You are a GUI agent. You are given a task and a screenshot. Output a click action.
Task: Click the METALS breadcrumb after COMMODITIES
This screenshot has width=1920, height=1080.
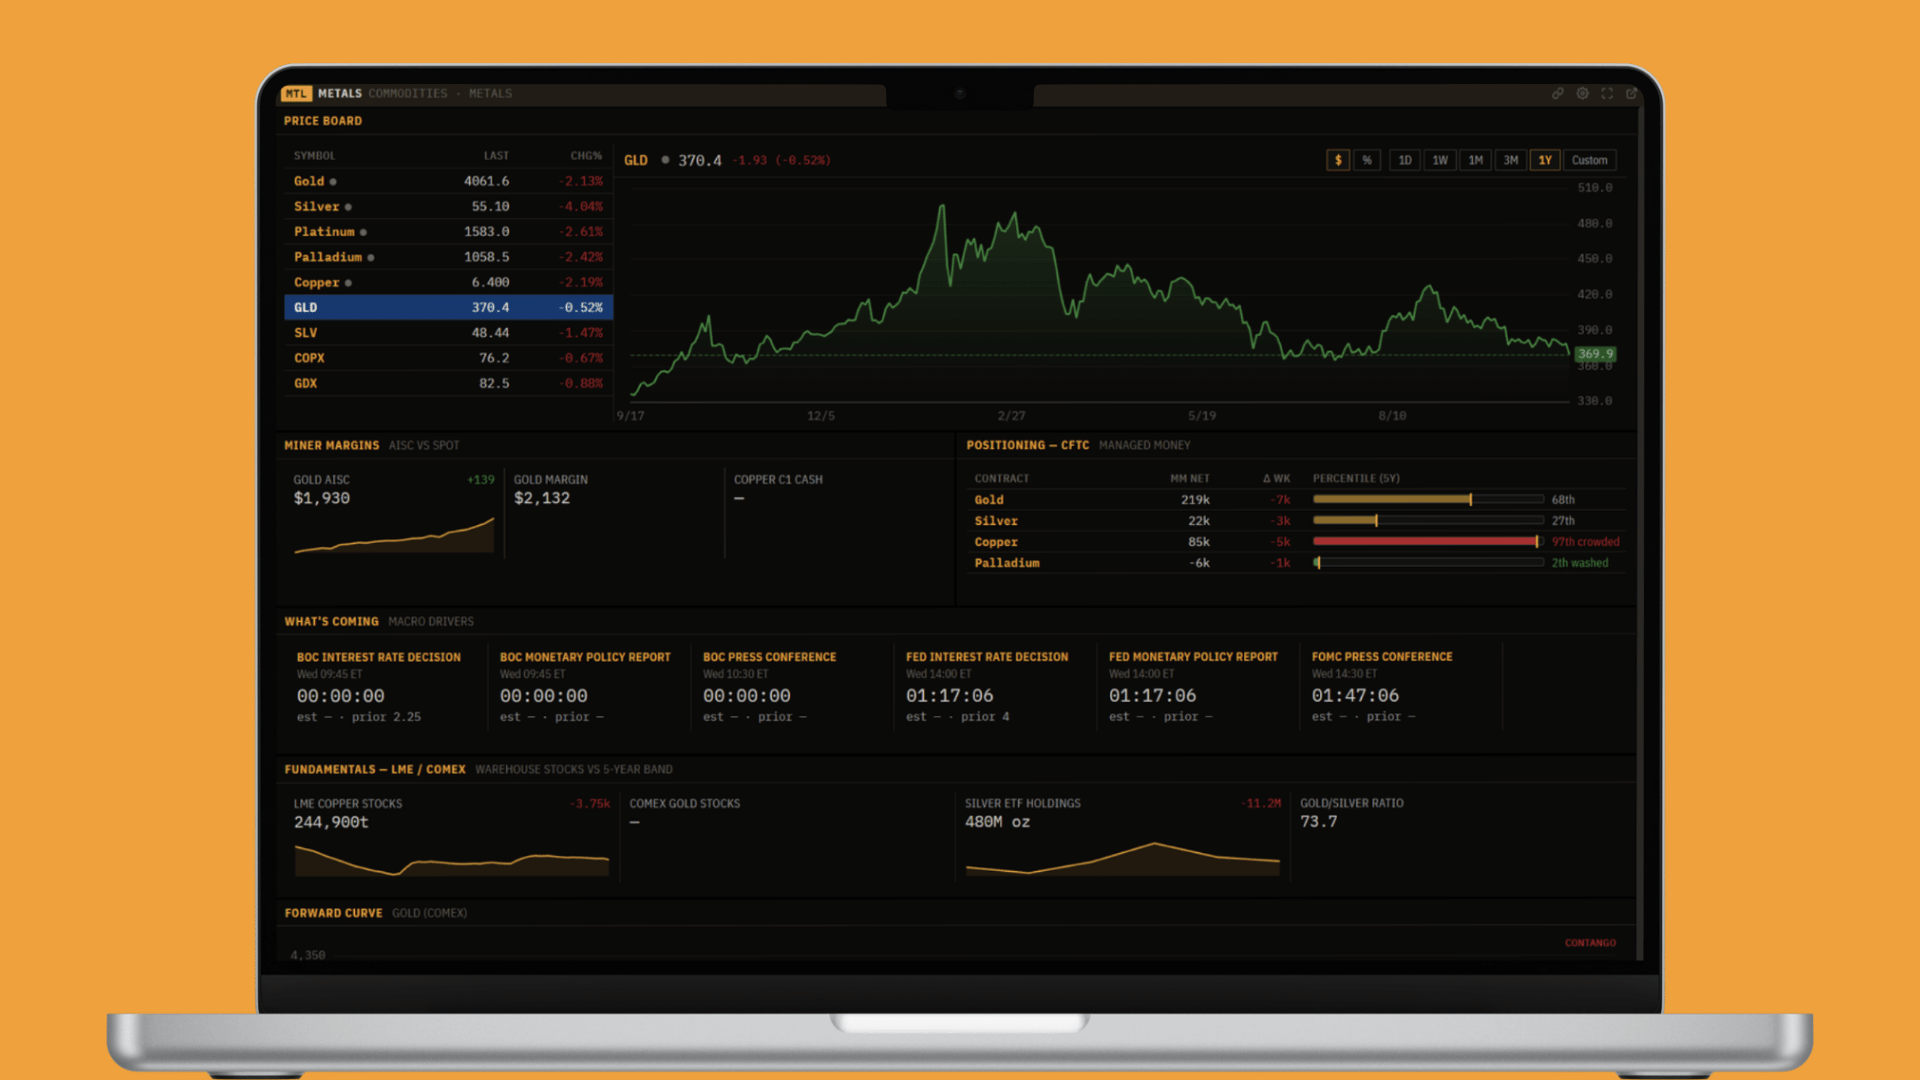click(491, 93)
